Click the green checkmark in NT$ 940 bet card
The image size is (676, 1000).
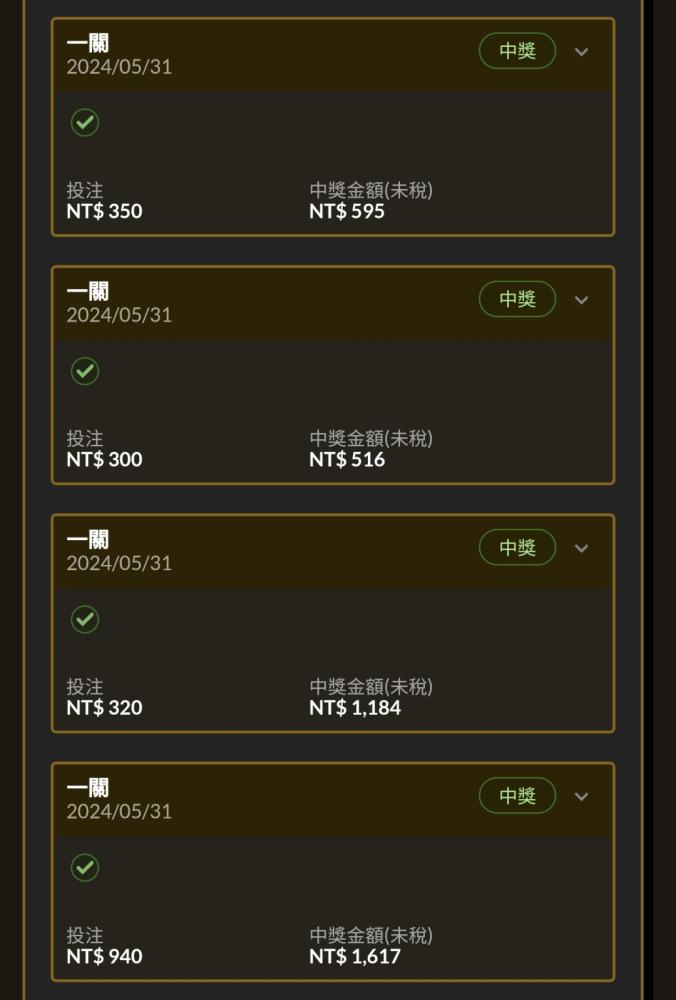85,867
